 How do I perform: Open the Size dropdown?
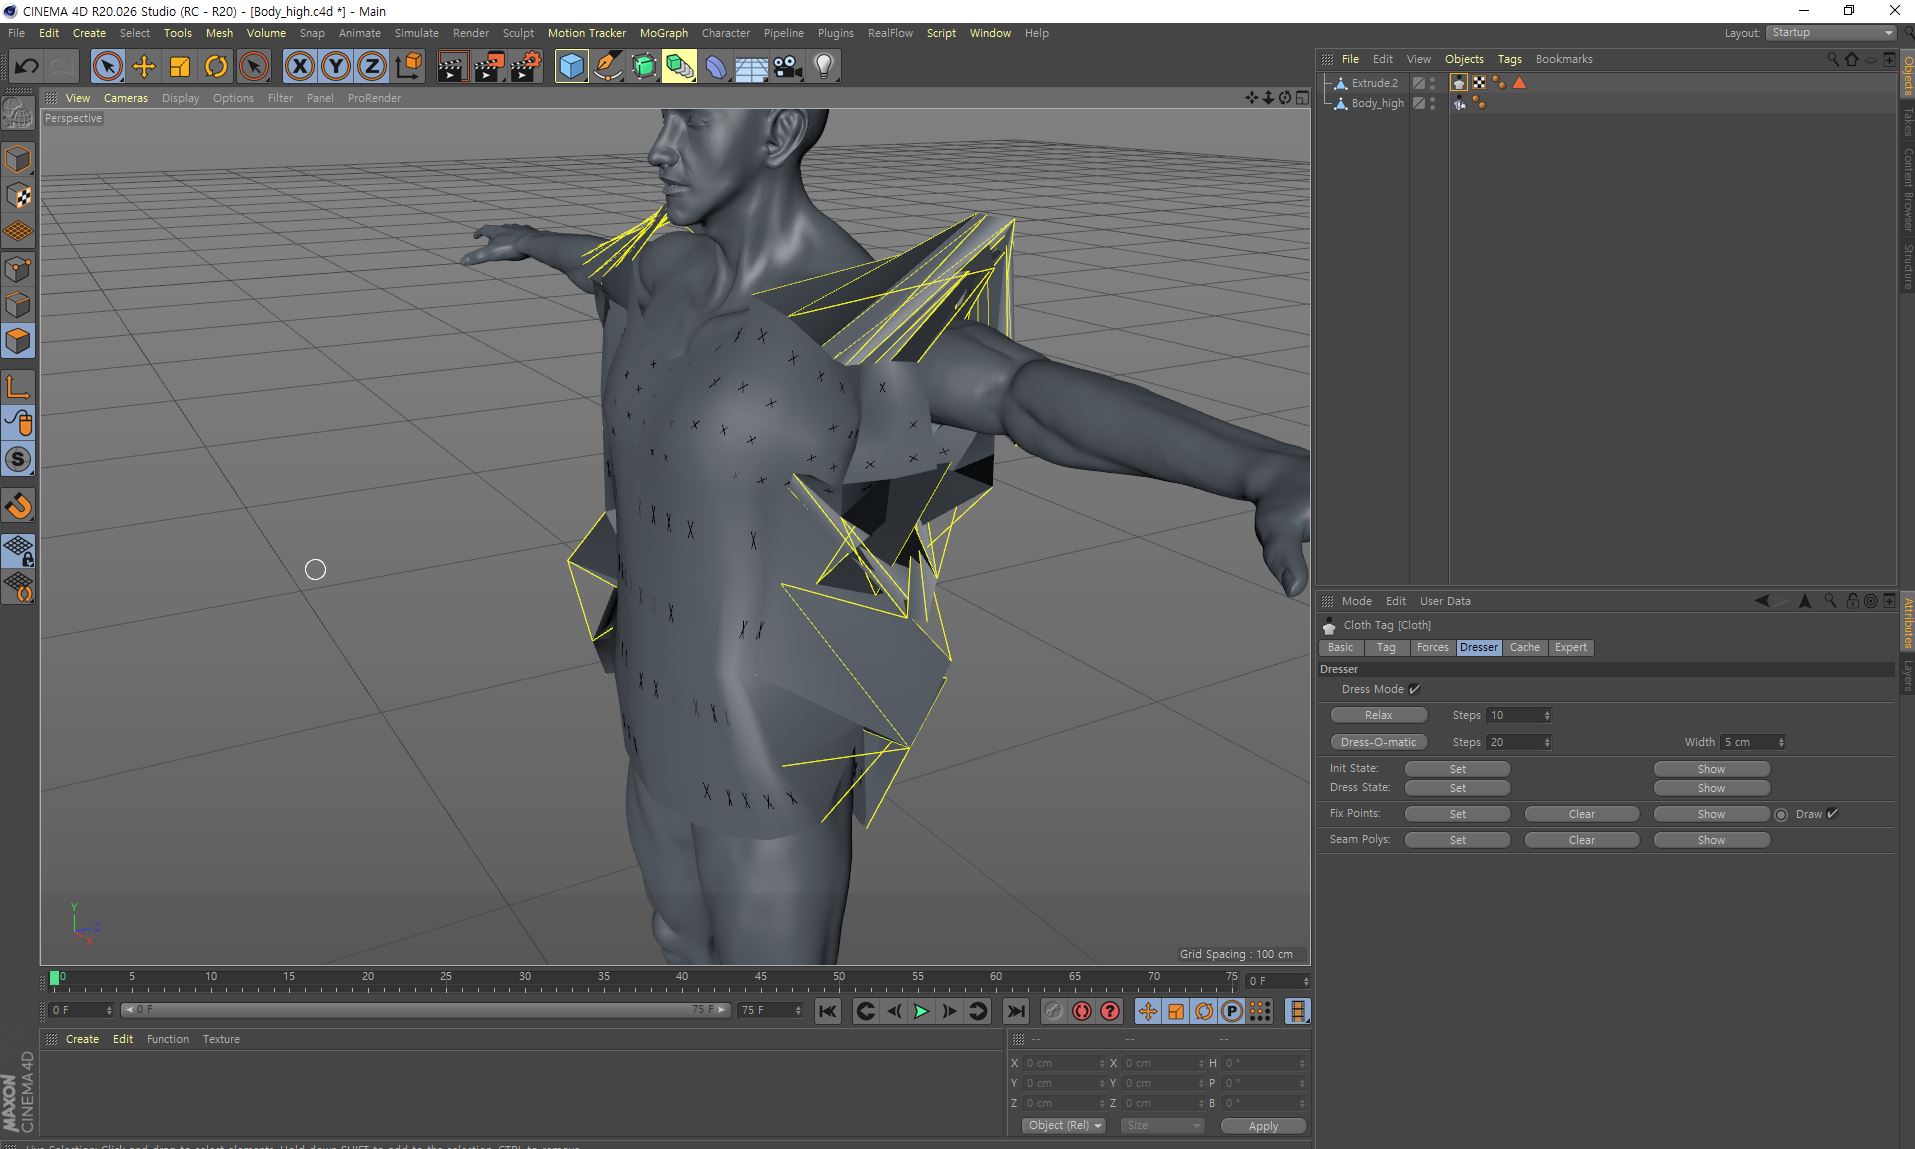pyautogui.click(x=1162, y=1126)
